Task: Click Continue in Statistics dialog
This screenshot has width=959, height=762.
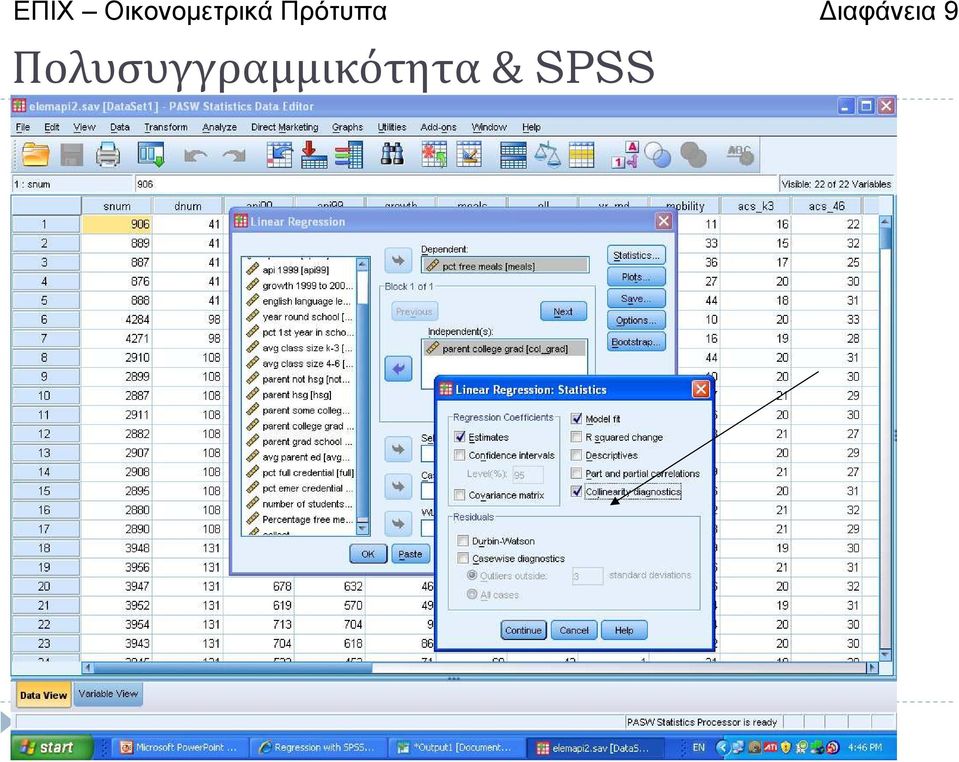Action: (x=523, y=630)
